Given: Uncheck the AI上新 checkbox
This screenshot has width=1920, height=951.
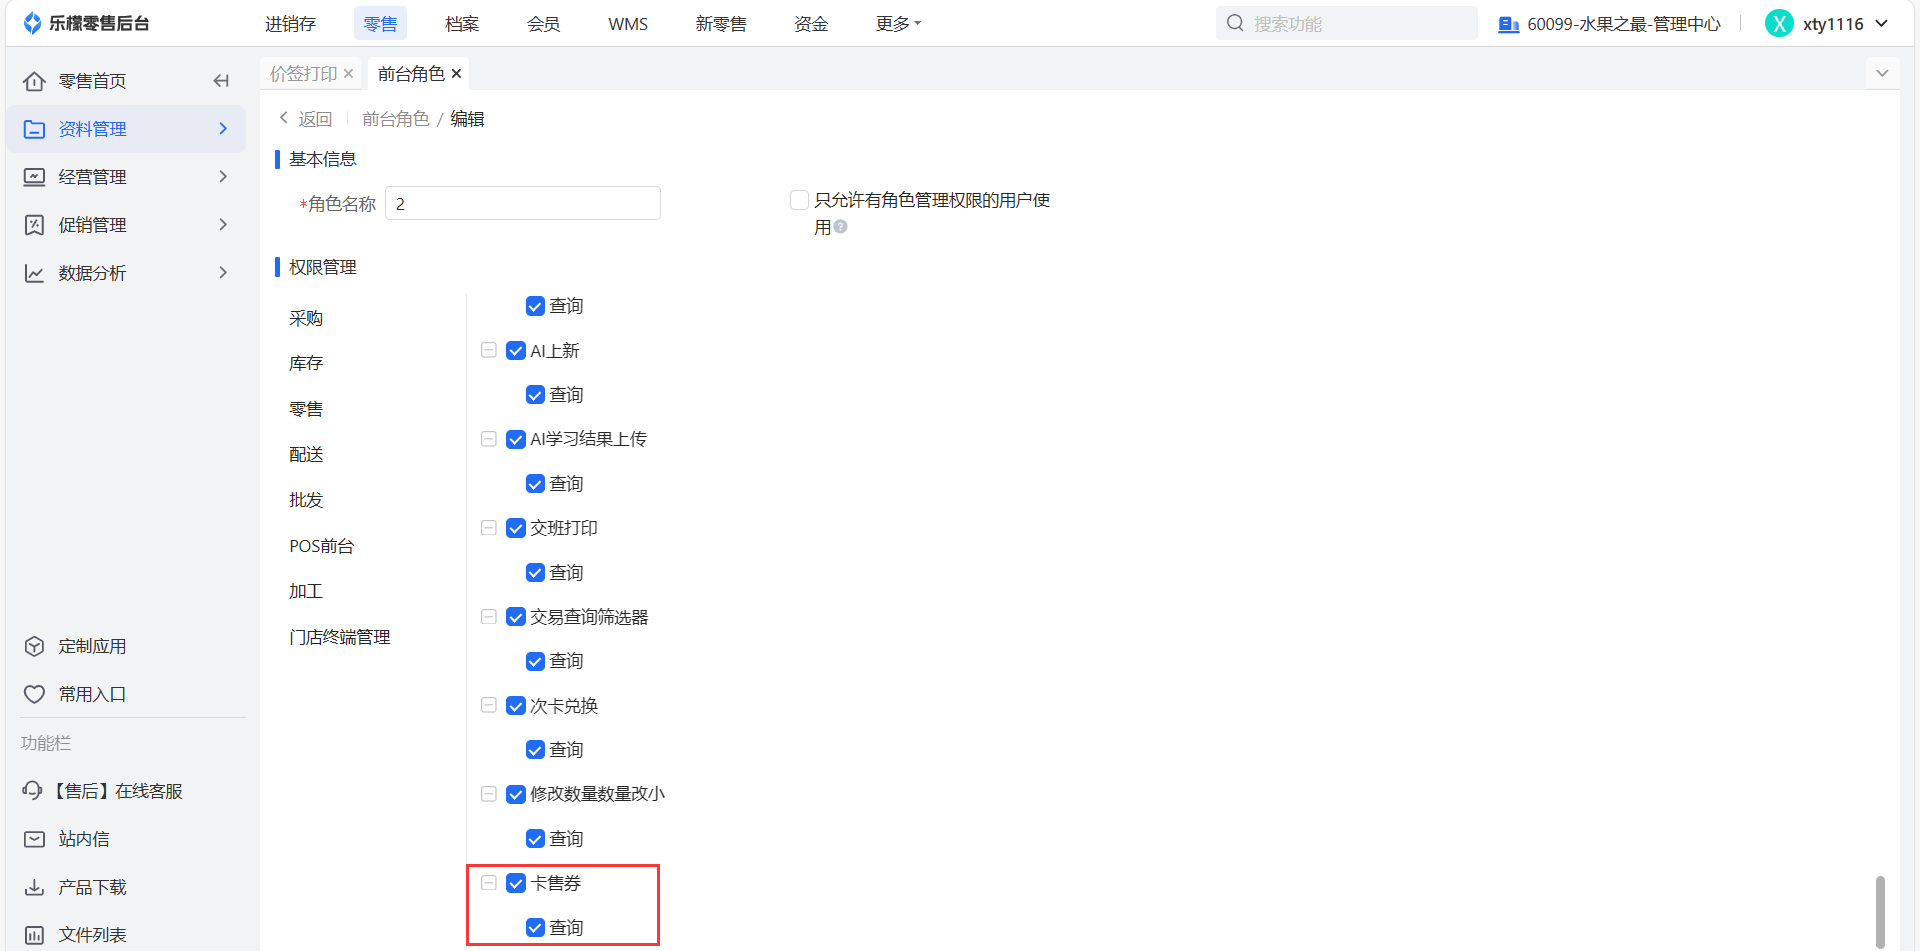Looking at the screenshot, I should pos(516,351).
